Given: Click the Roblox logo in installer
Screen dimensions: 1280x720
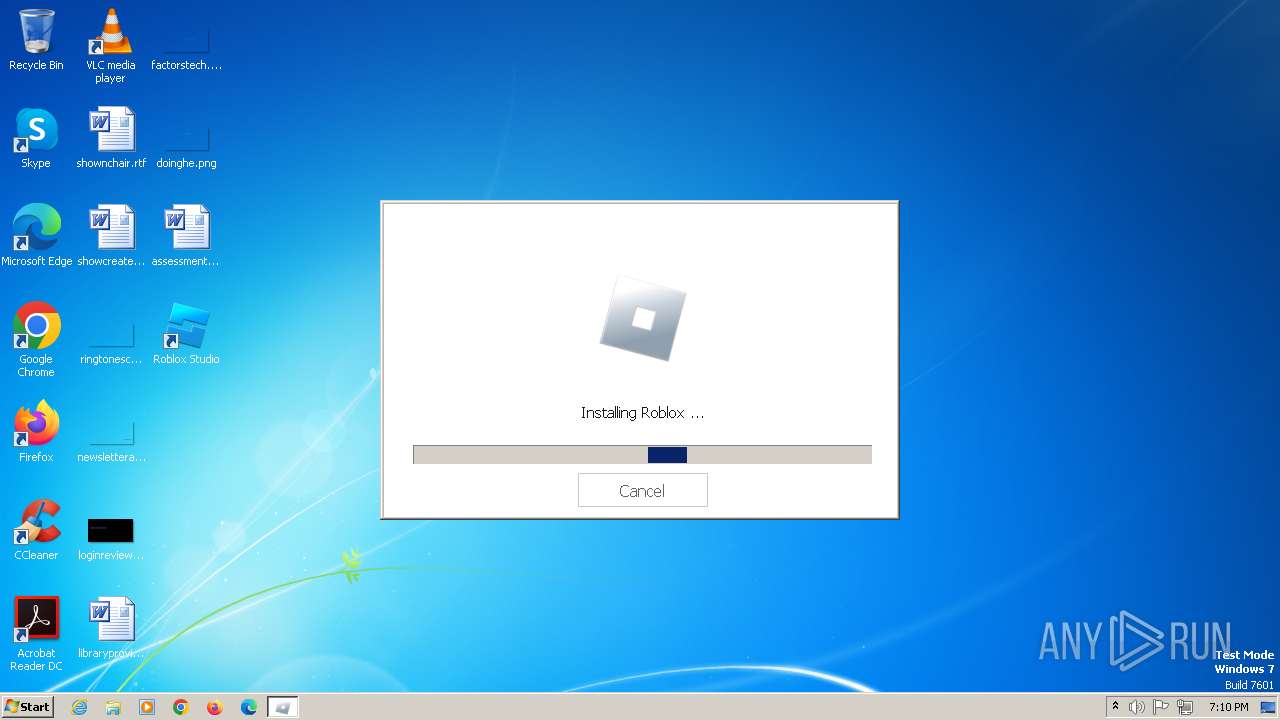Looking at the screenshot, I should [643, 318].
